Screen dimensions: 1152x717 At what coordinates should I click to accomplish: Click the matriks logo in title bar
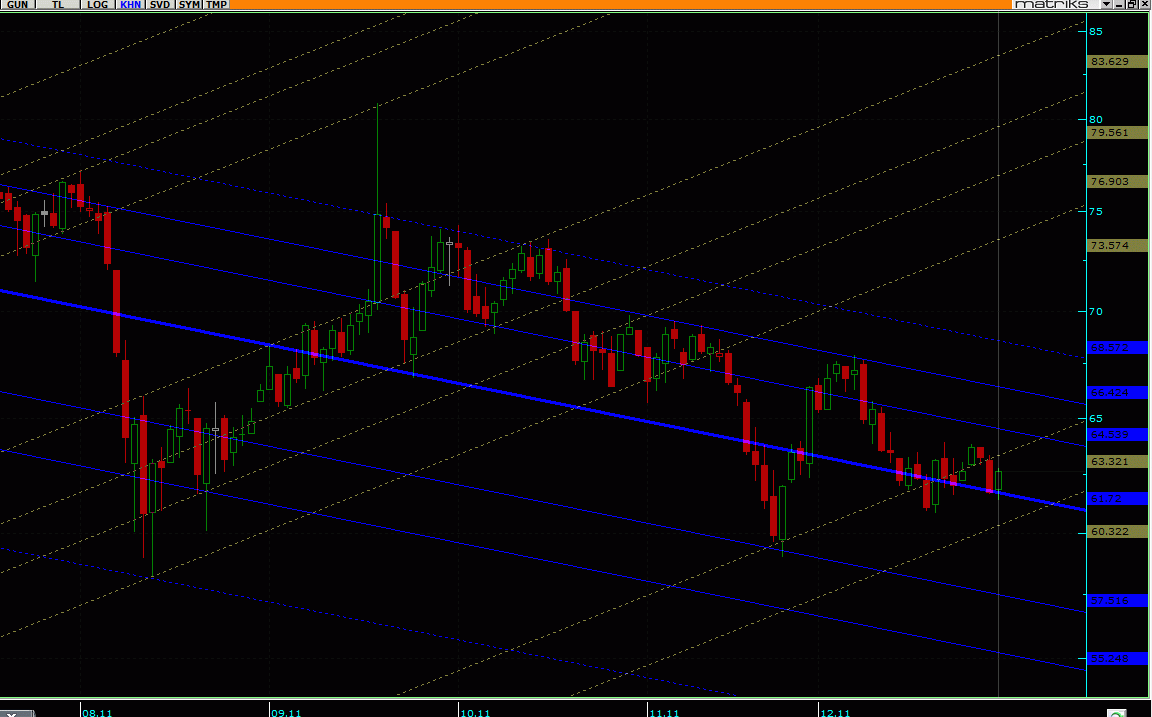click(1051, 4)
